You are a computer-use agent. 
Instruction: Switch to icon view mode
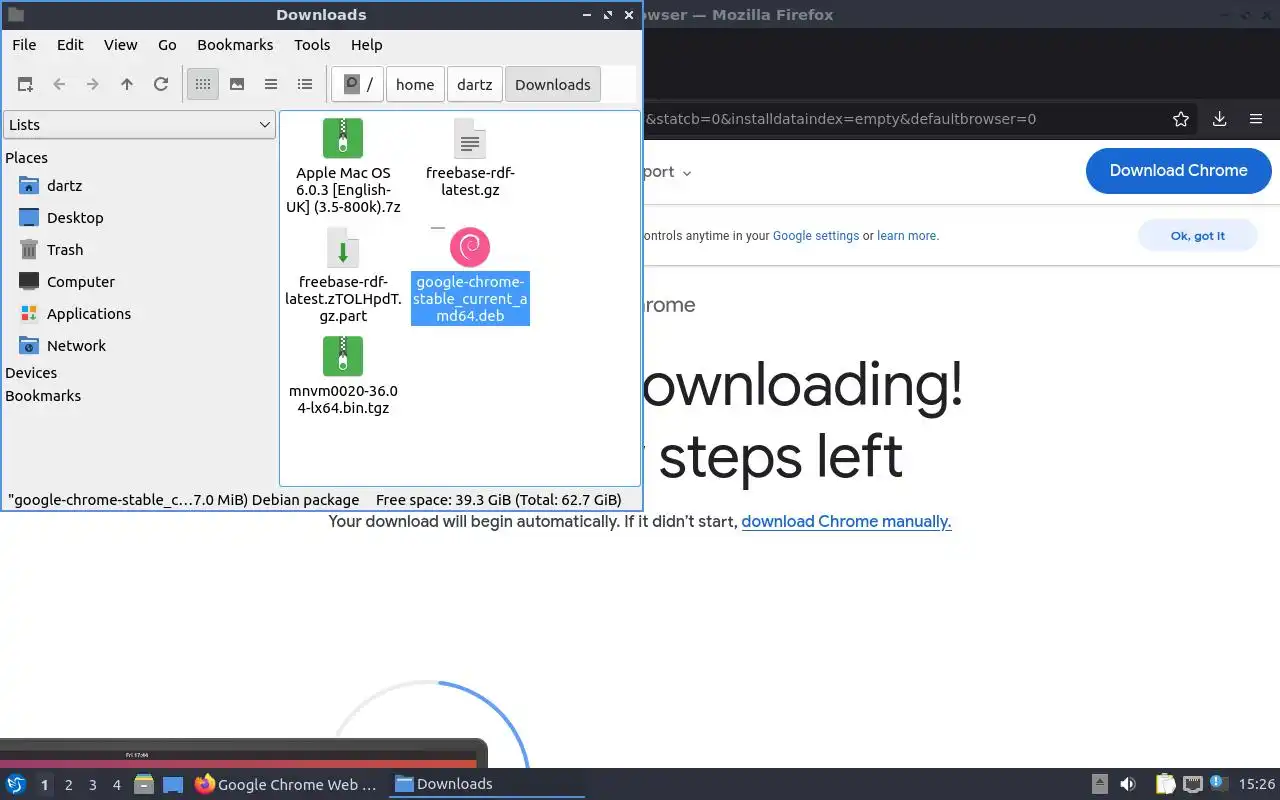click(x=203, y=84)
